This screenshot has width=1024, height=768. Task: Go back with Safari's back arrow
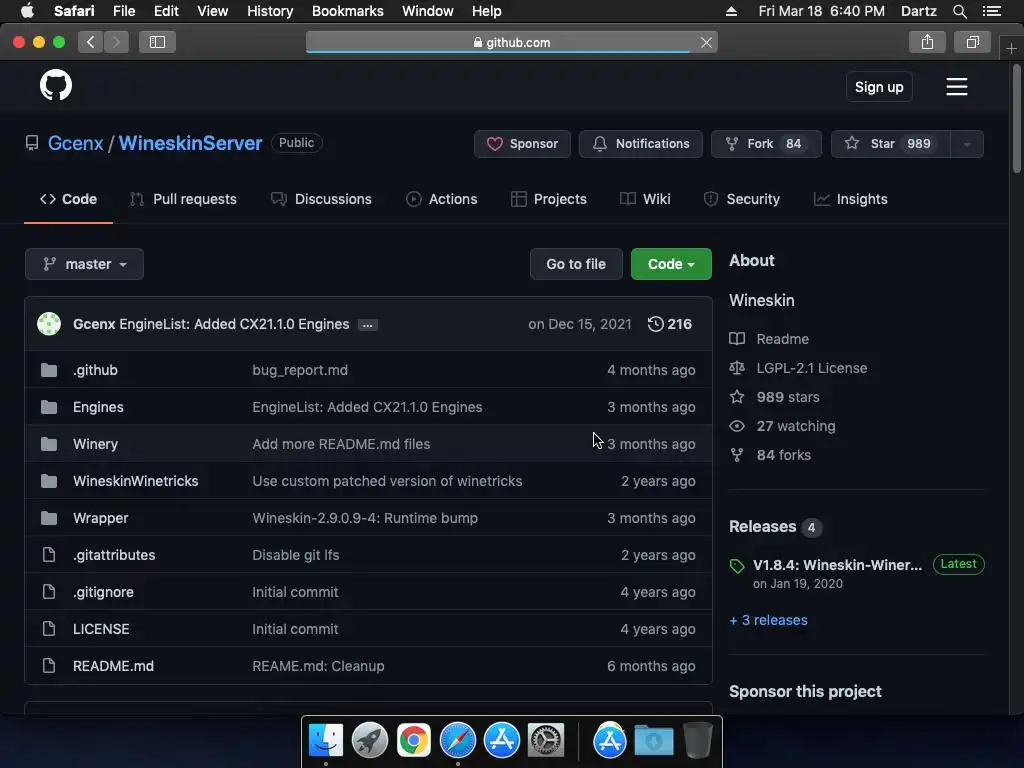coord(91,42)
